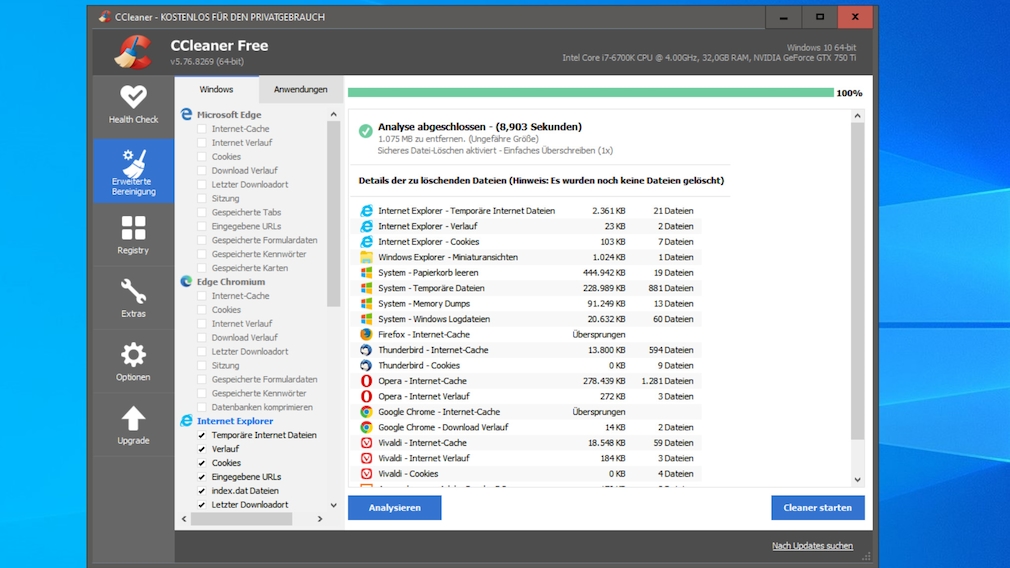The height and width of the screenshot is (568, 1010).
Task: Click the 881 Dateien count
Action: tap(671, 288)
